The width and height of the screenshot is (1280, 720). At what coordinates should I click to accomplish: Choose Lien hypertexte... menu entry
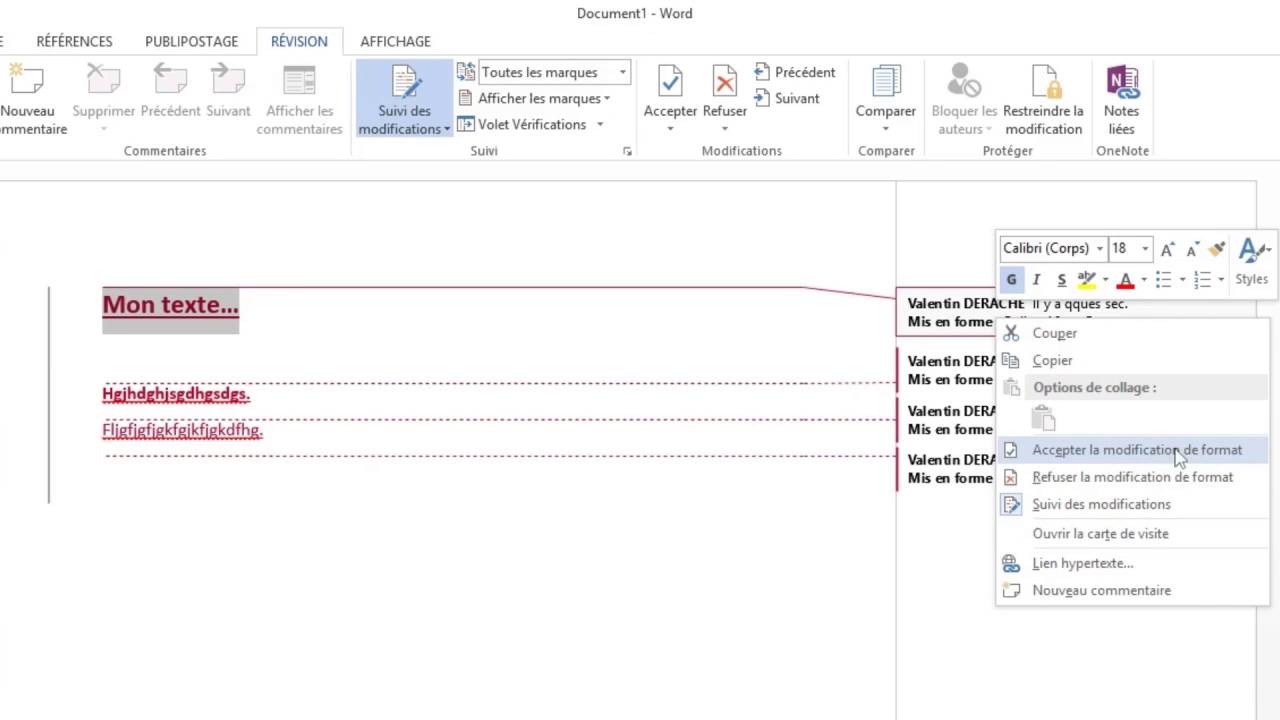tap(1133, 563)
